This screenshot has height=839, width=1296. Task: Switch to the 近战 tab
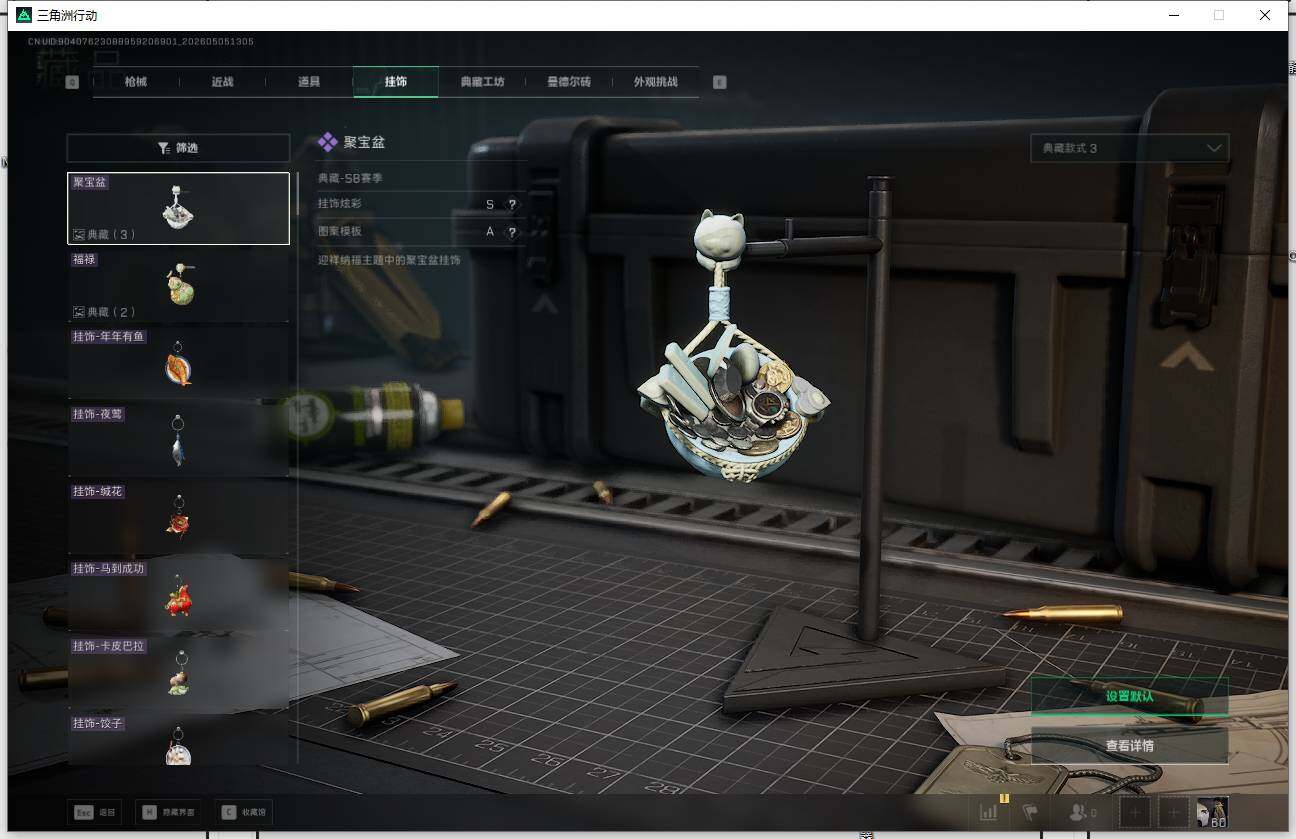[222, 82]
